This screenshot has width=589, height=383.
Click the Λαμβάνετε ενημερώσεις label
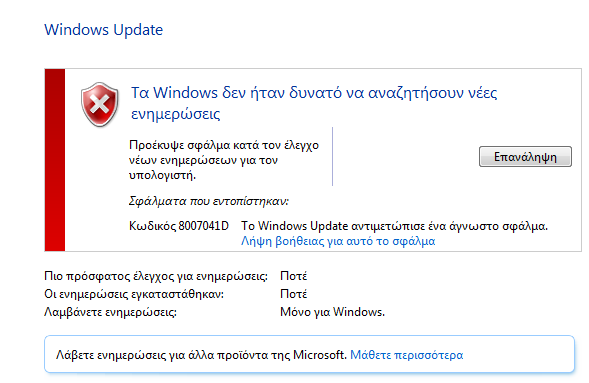[x=110, y=312]
